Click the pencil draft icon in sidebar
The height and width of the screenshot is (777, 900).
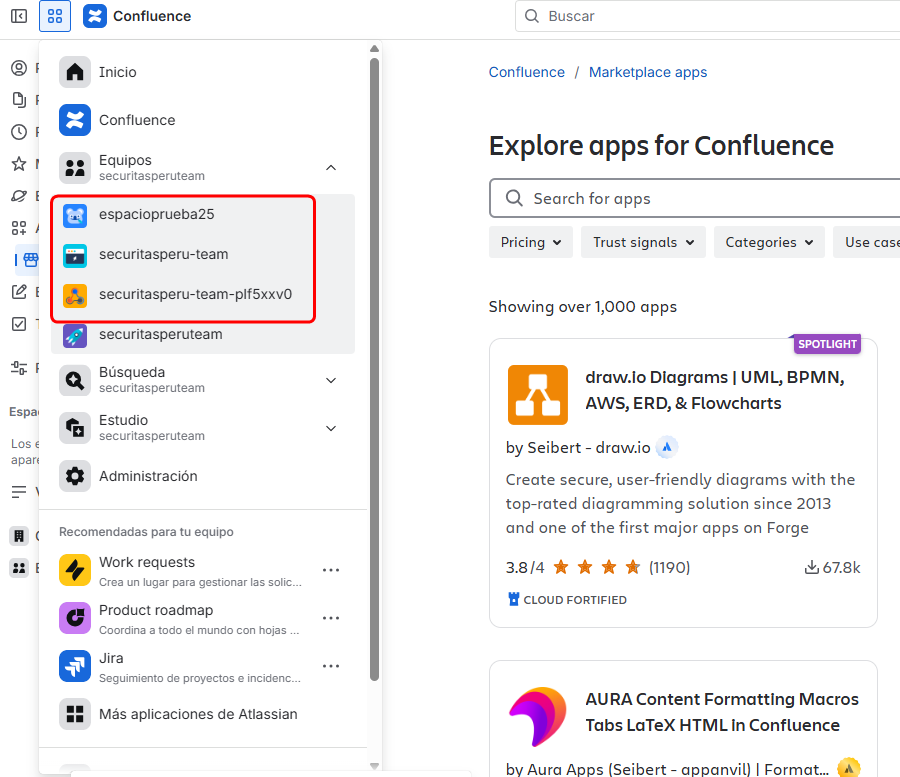click(19, 292)
